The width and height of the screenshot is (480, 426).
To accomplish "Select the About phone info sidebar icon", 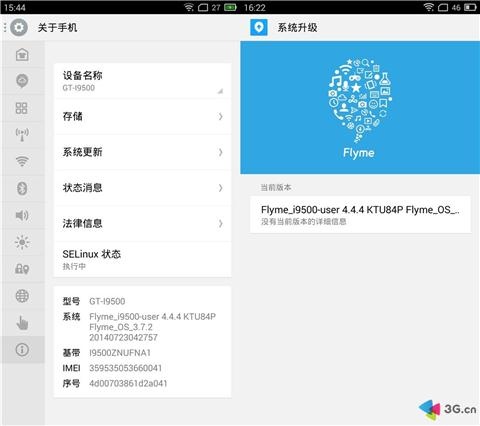I will click(22, 349).
